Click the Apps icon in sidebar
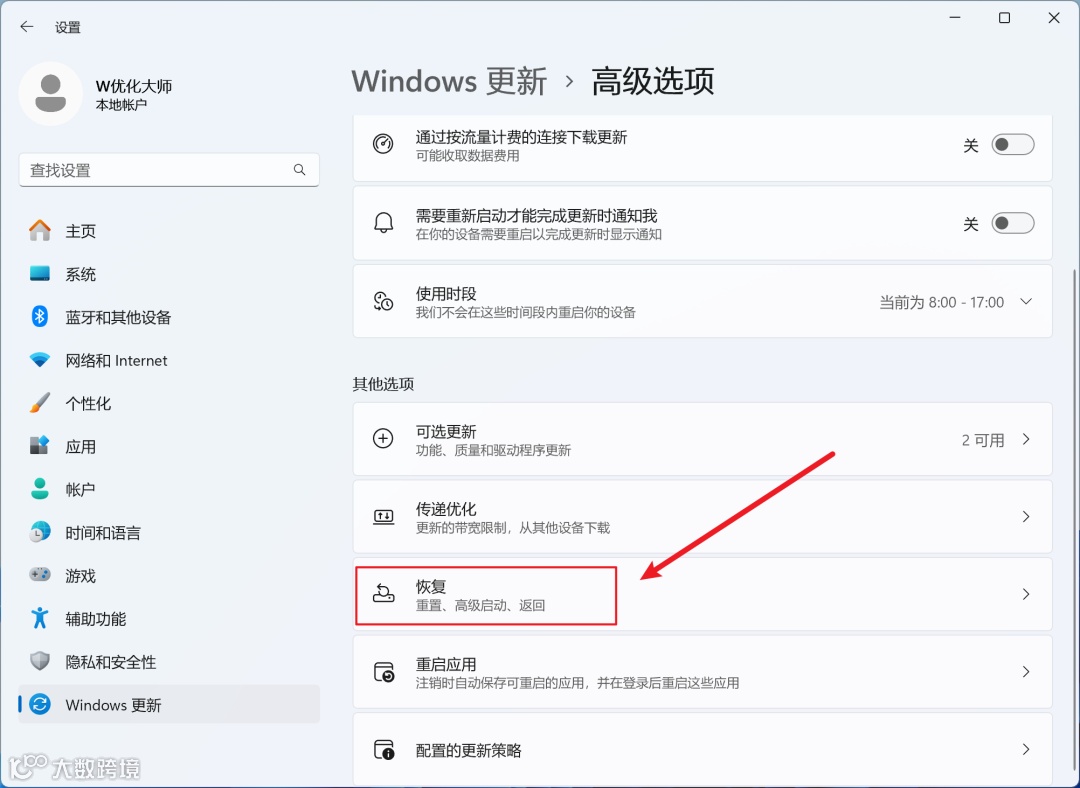 tap(40, 446)
